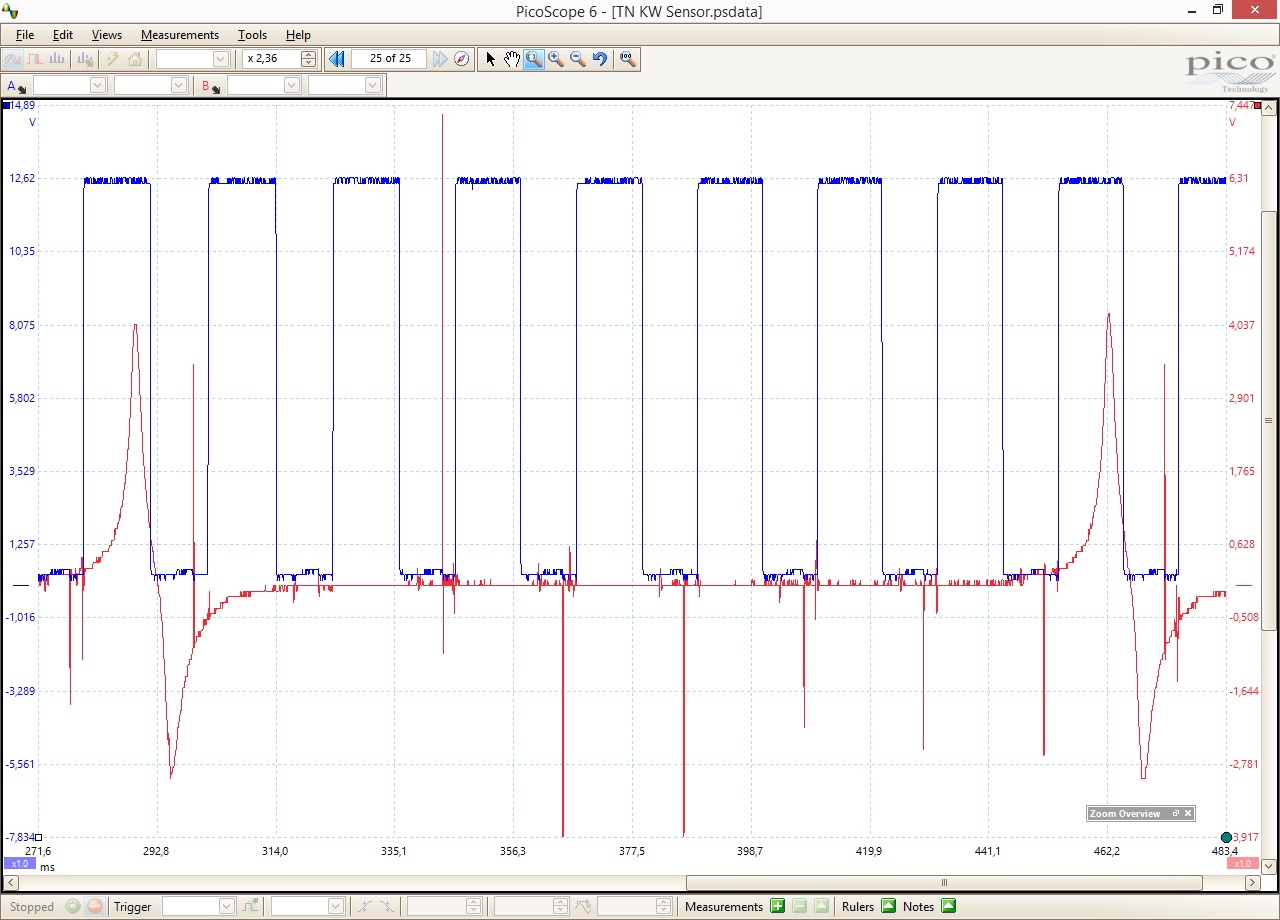Go to first waveform buffer
This screenshot has height=920, width=1280.
click(337, 59)
